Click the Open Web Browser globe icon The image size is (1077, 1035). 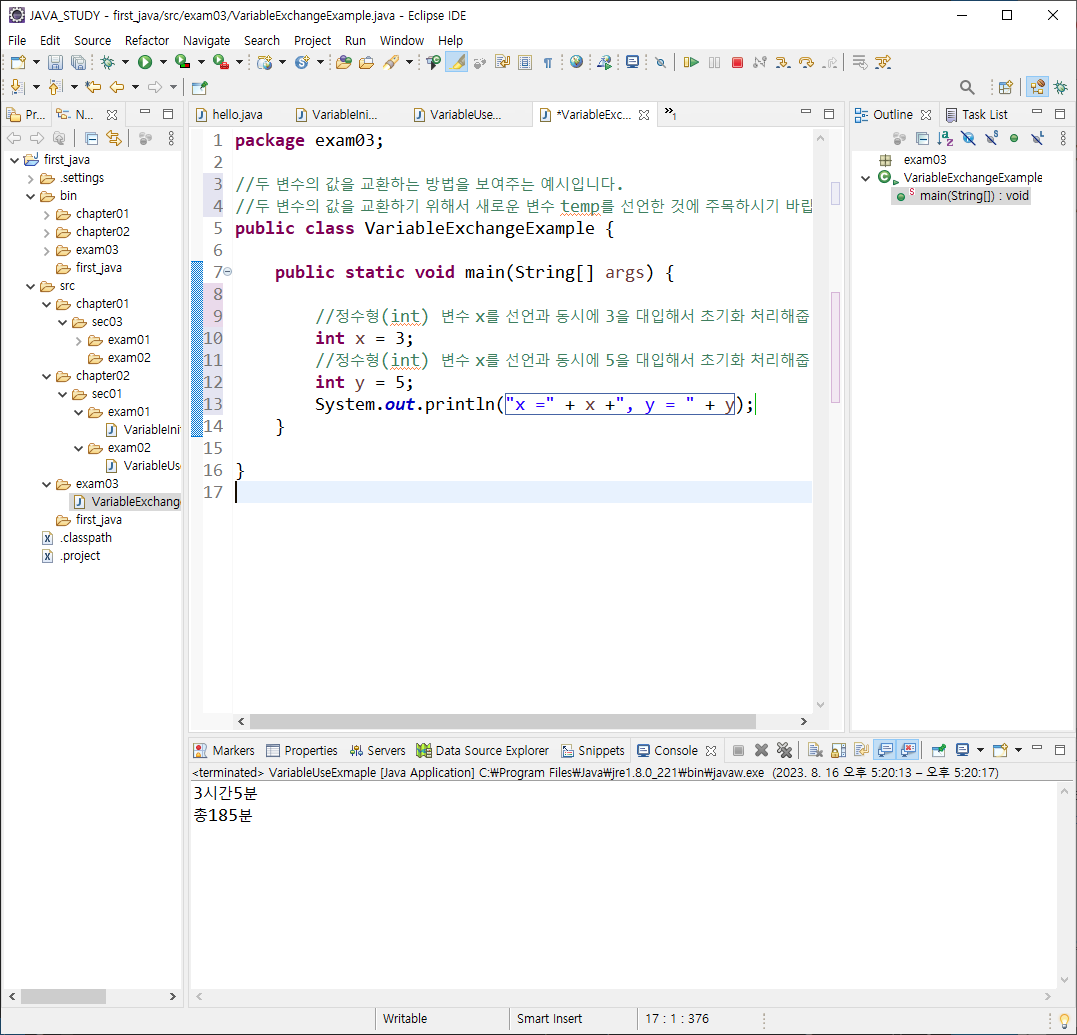[x=576, y=62]
